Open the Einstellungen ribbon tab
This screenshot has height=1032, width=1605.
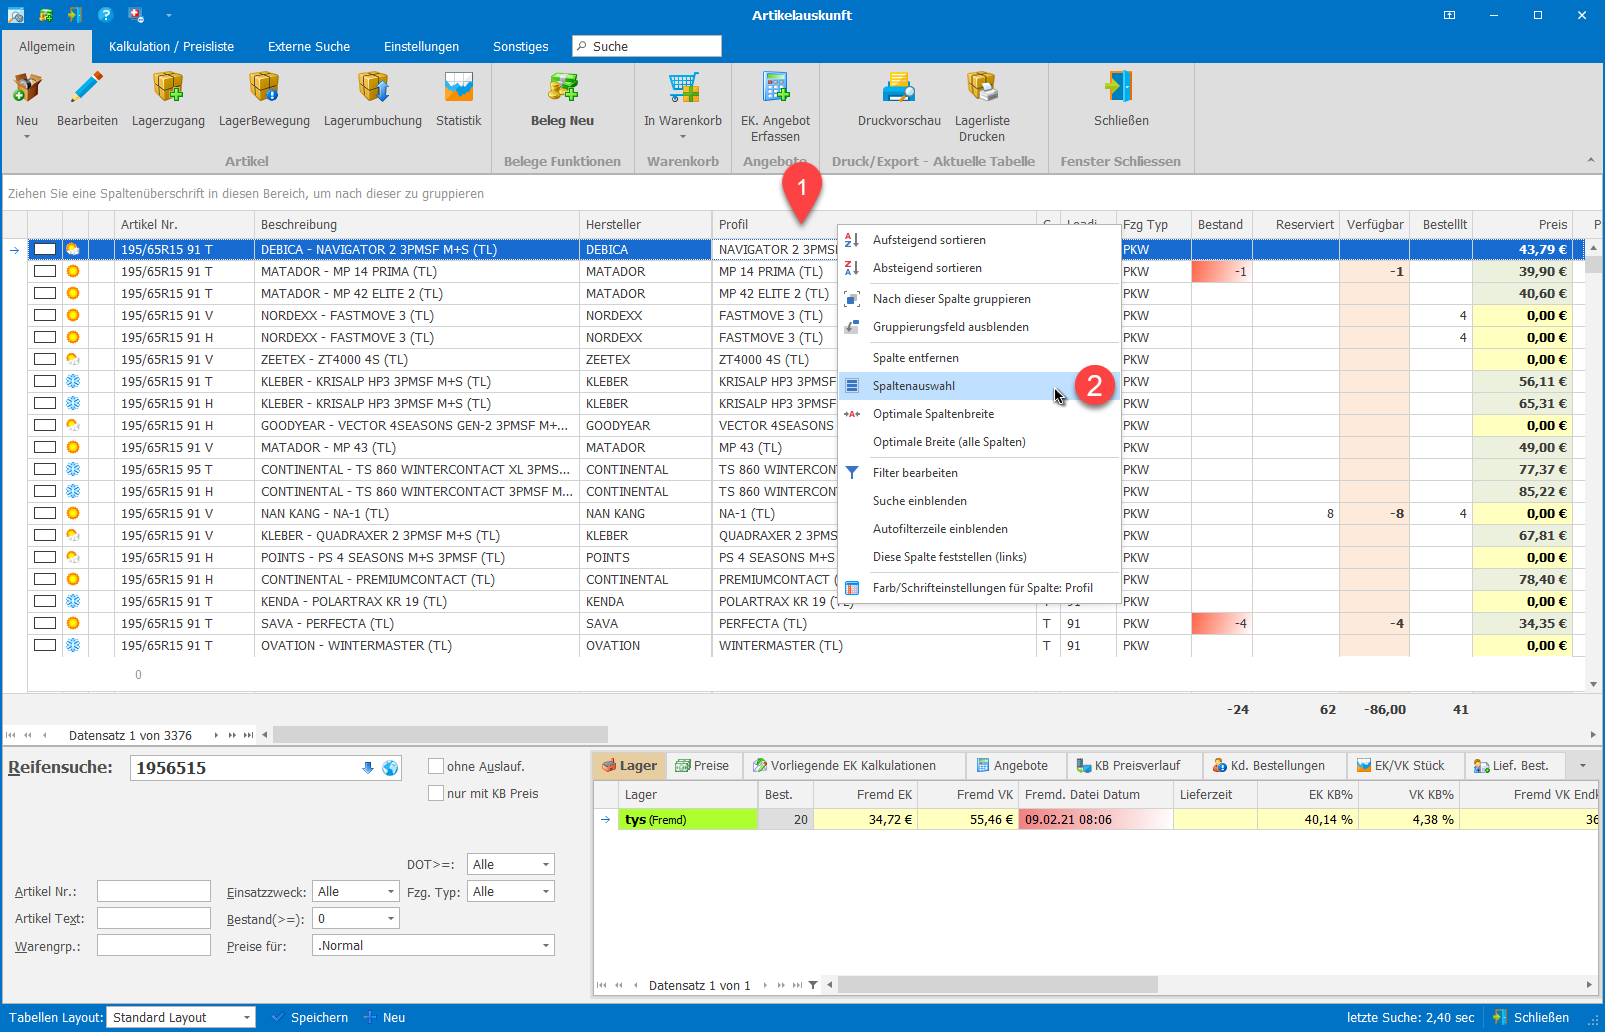click(x=421, y=46)
